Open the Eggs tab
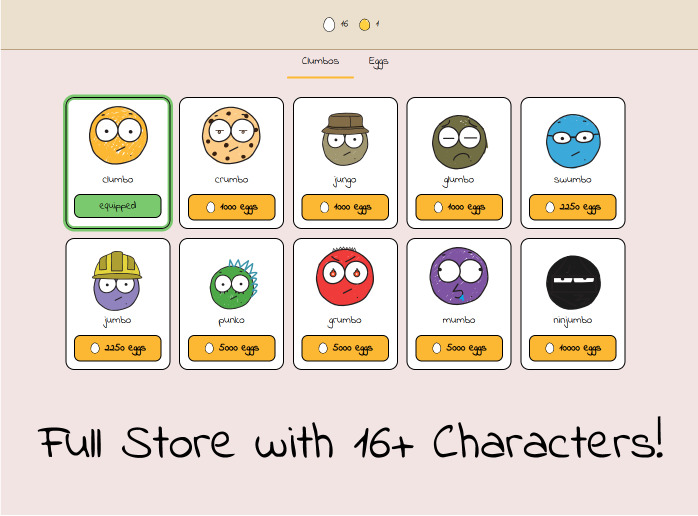This screenshot has width=698, height=516. pos(378,62)
